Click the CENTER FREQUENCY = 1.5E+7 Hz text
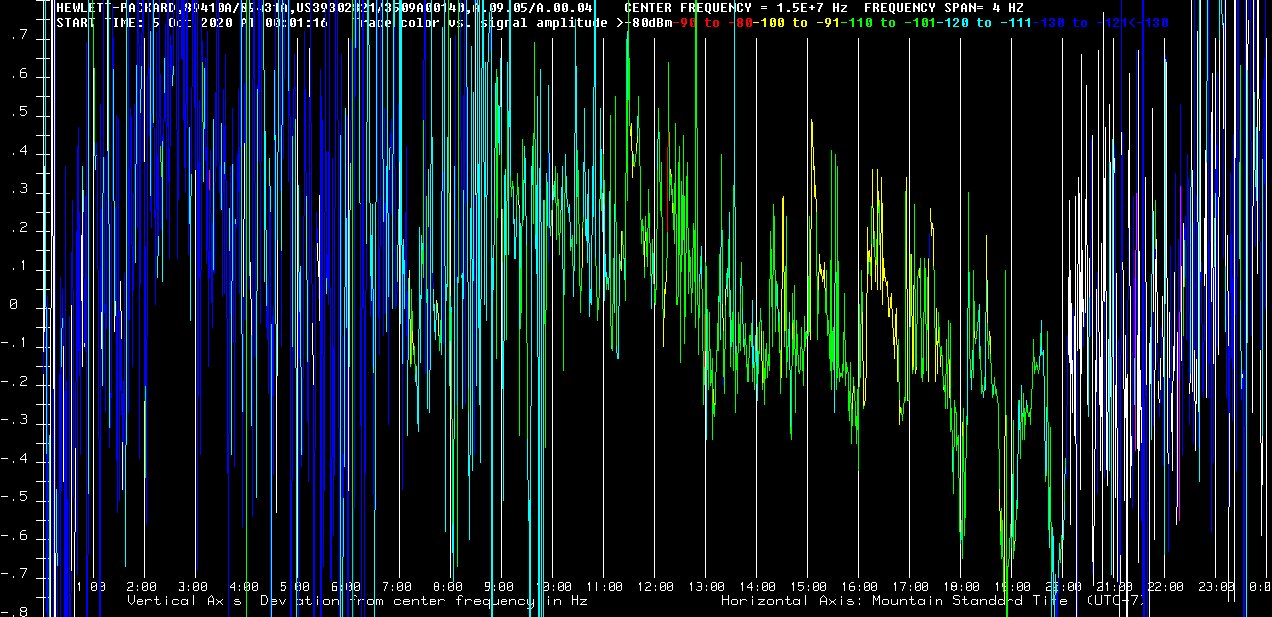This screenshot has width=1272, height=617. pyautogui.click(x=735, y=8)
